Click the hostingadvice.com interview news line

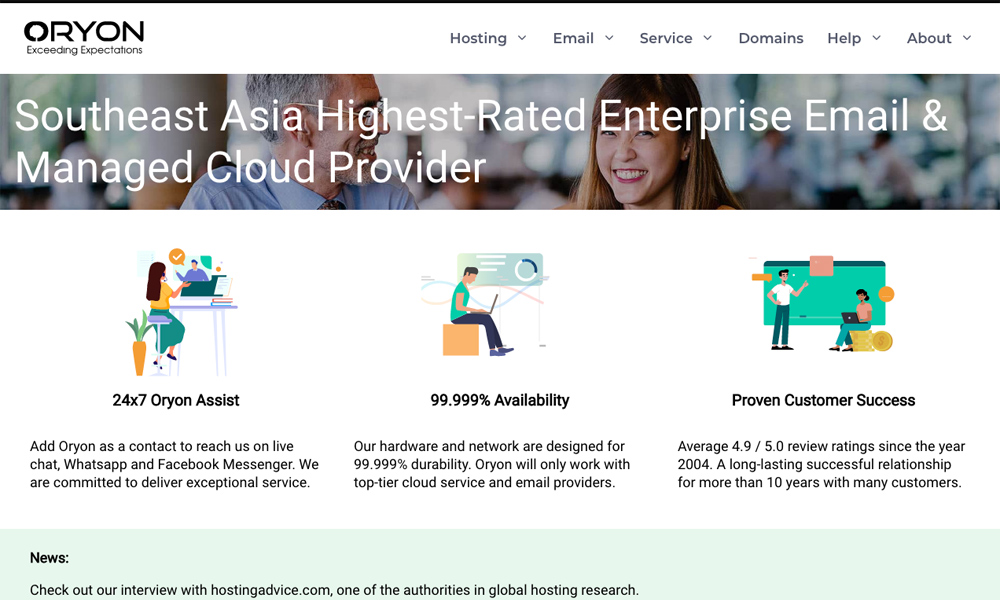(x=334, y=590)
